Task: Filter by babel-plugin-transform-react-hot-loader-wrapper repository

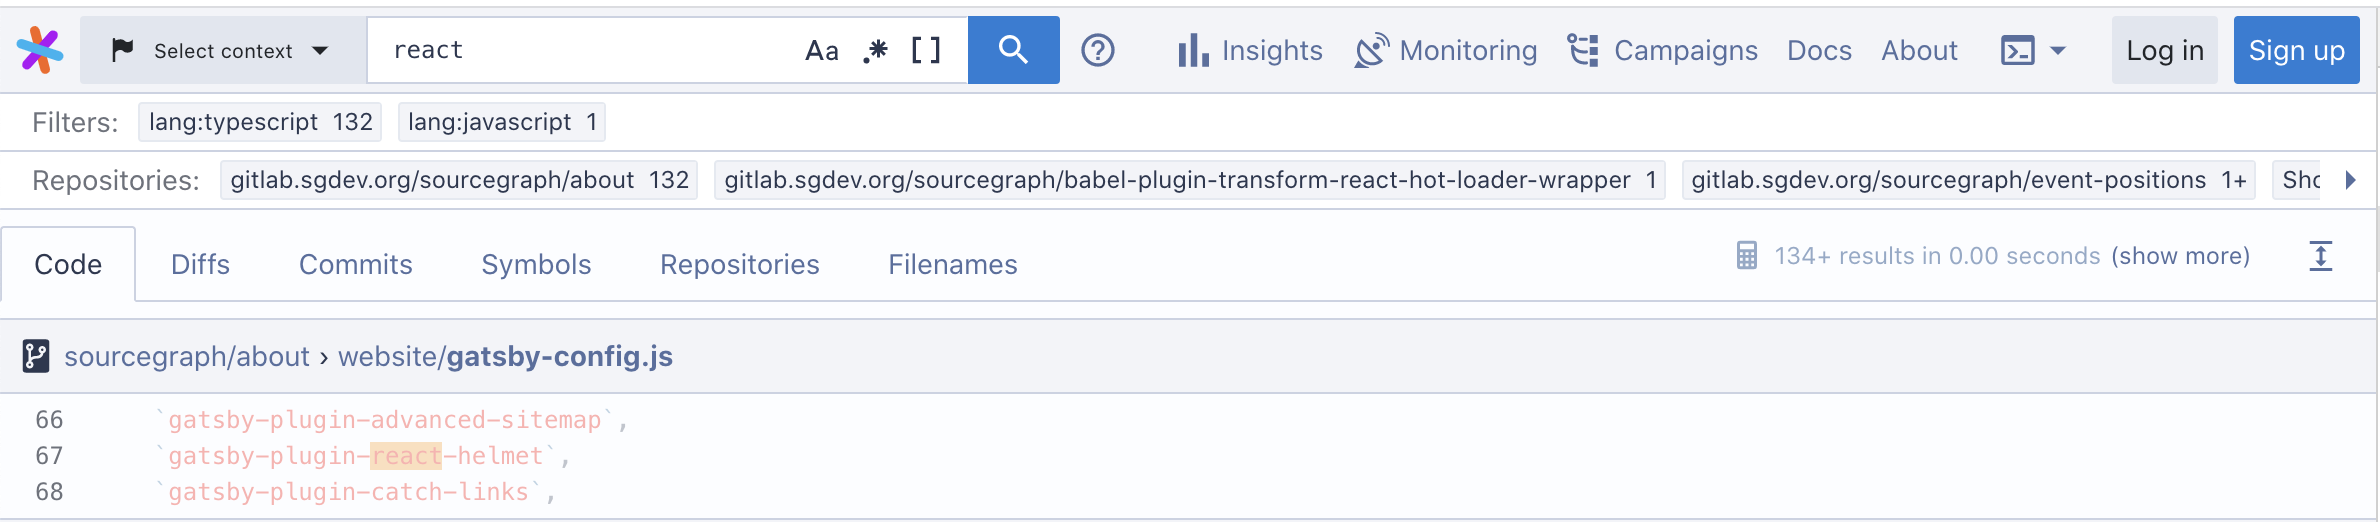Action: tap(1190, 180)
